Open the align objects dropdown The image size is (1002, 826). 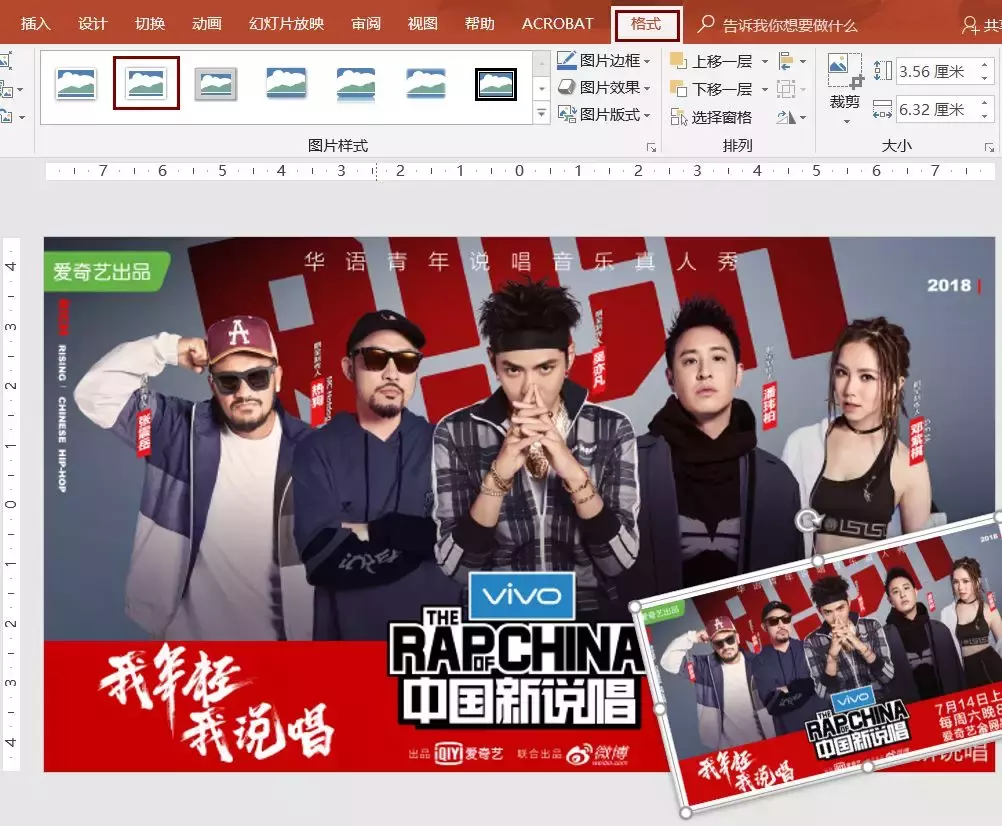coord(792,61)
